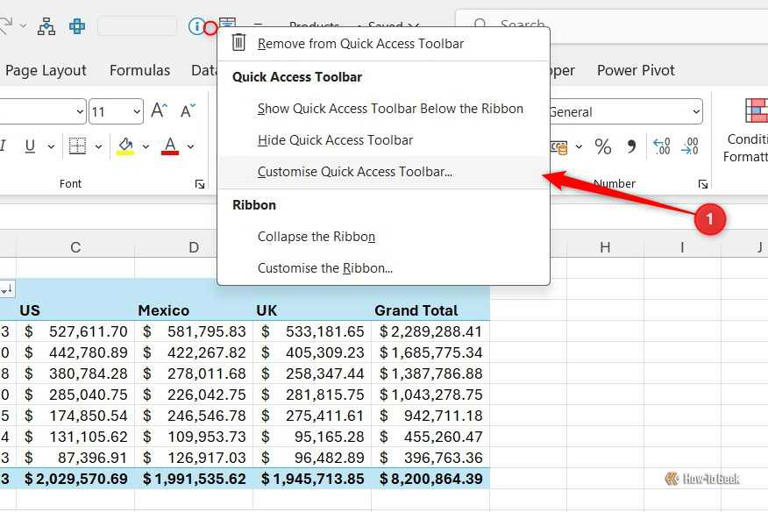768x512 pixels.
Task: Click the Decrease Decimal icon
Action: click(690, 146)
